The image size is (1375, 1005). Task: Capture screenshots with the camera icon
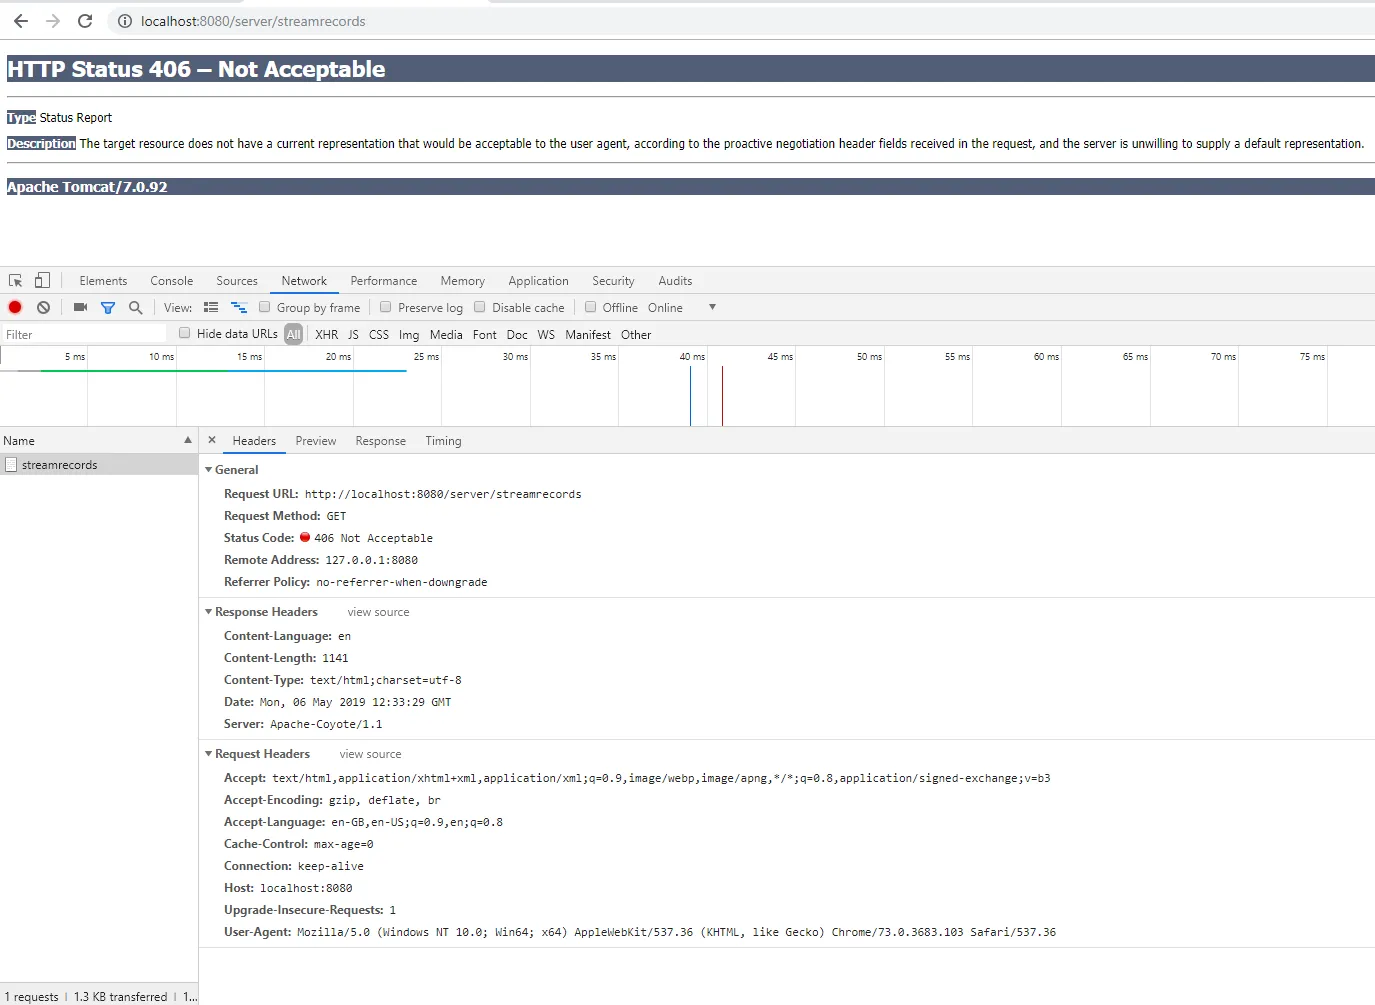pyautogui.click(x=80, y=308)
